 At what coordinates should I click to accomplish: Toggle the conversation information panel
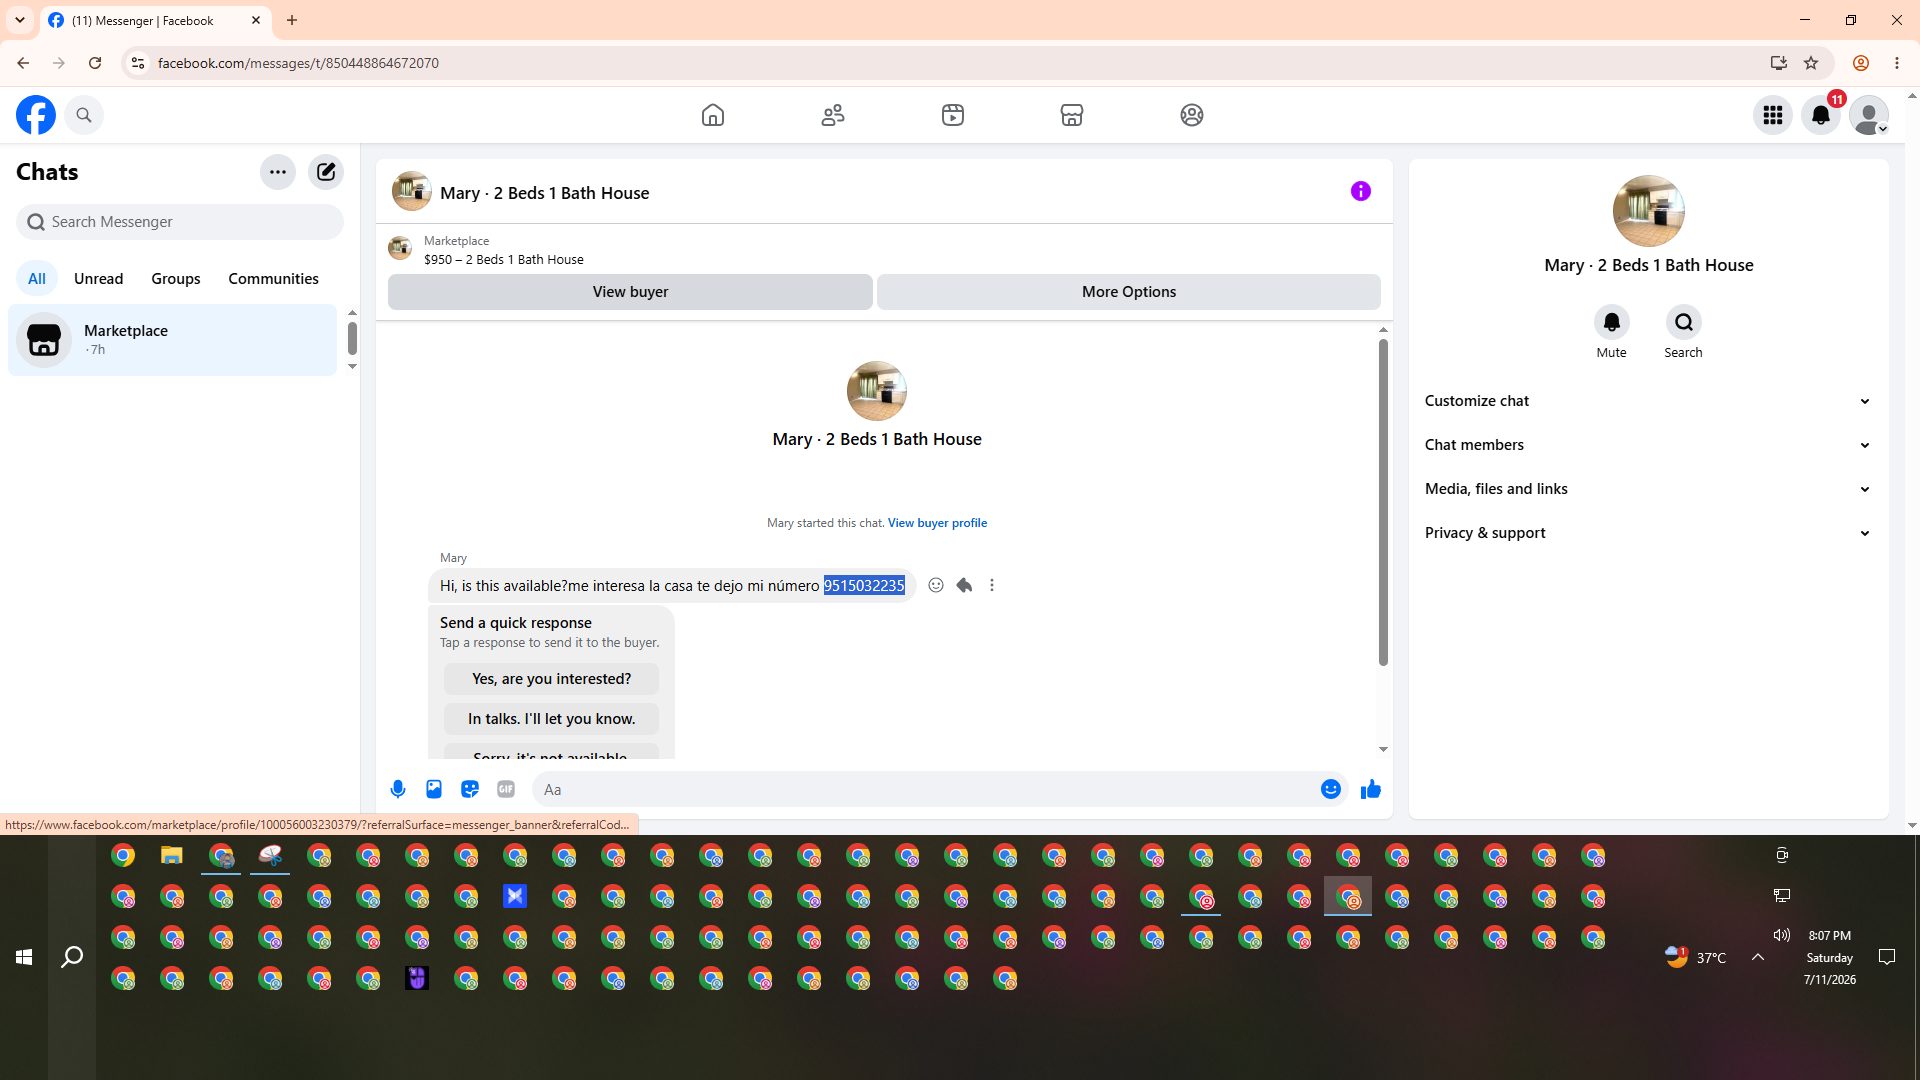click(1361, 191)
